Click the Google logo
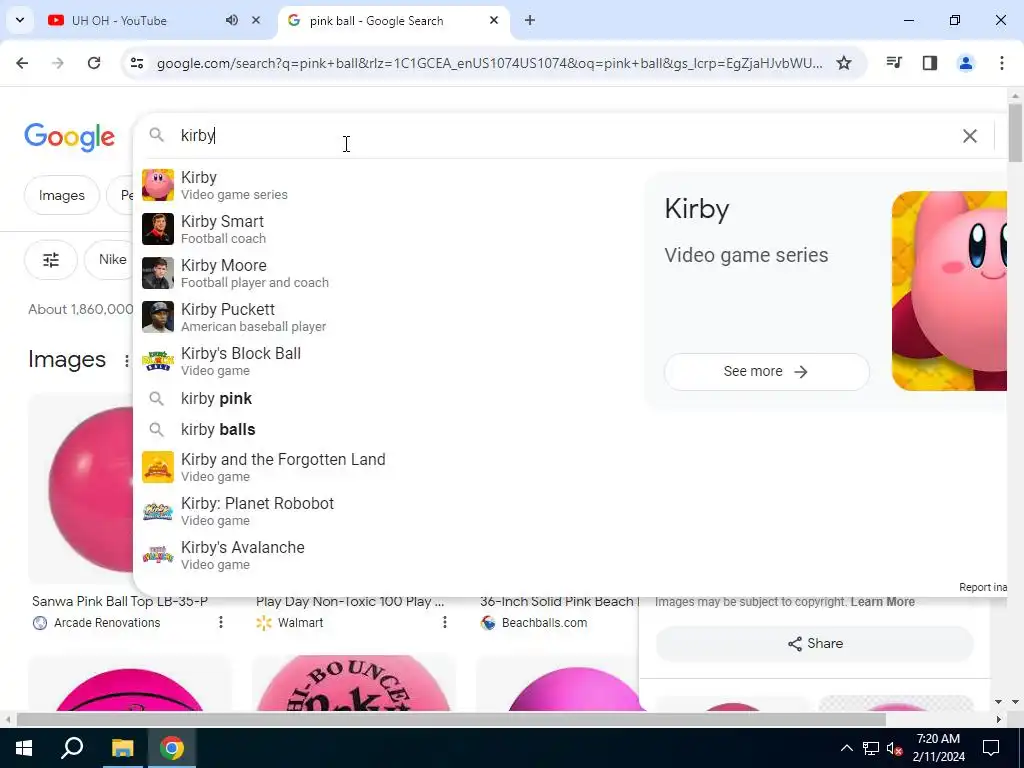1024x768 pixels. tap(69, 137)
